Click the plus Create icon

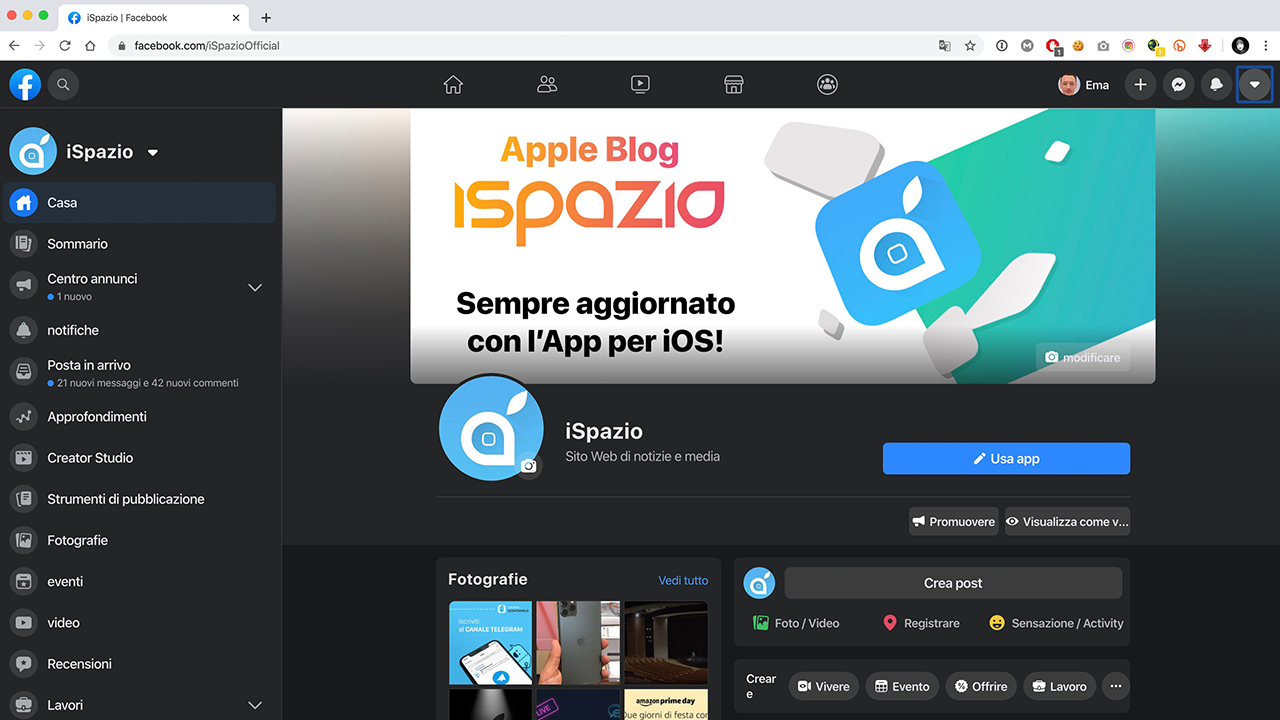(x=1140, y=85)
